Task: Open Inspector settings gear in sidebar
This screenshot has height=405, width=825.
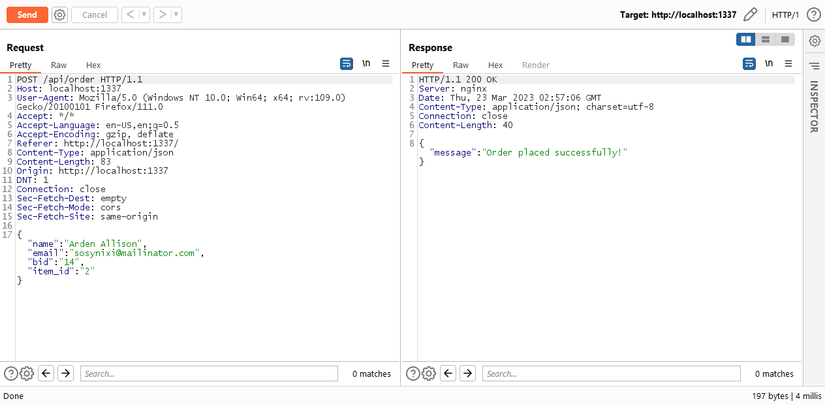Action: [x=815, y=41]
